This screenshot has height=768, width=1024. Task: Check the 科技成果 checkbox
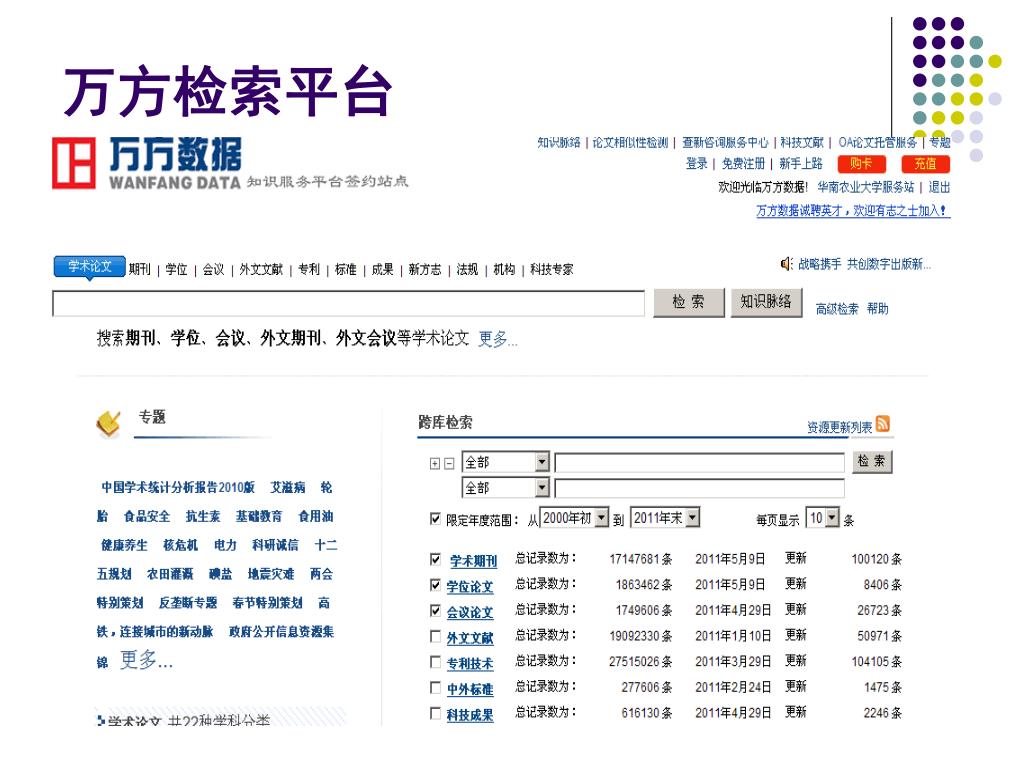pyautogui.click(x=436, y=713)
